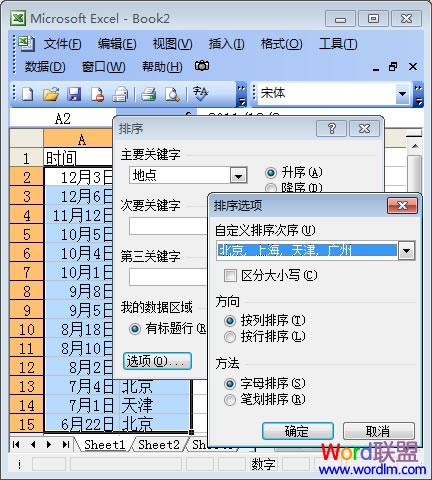Click the New document toolbar icon
This screenshot has height=480, width=432.
click(x=27, y=94)
